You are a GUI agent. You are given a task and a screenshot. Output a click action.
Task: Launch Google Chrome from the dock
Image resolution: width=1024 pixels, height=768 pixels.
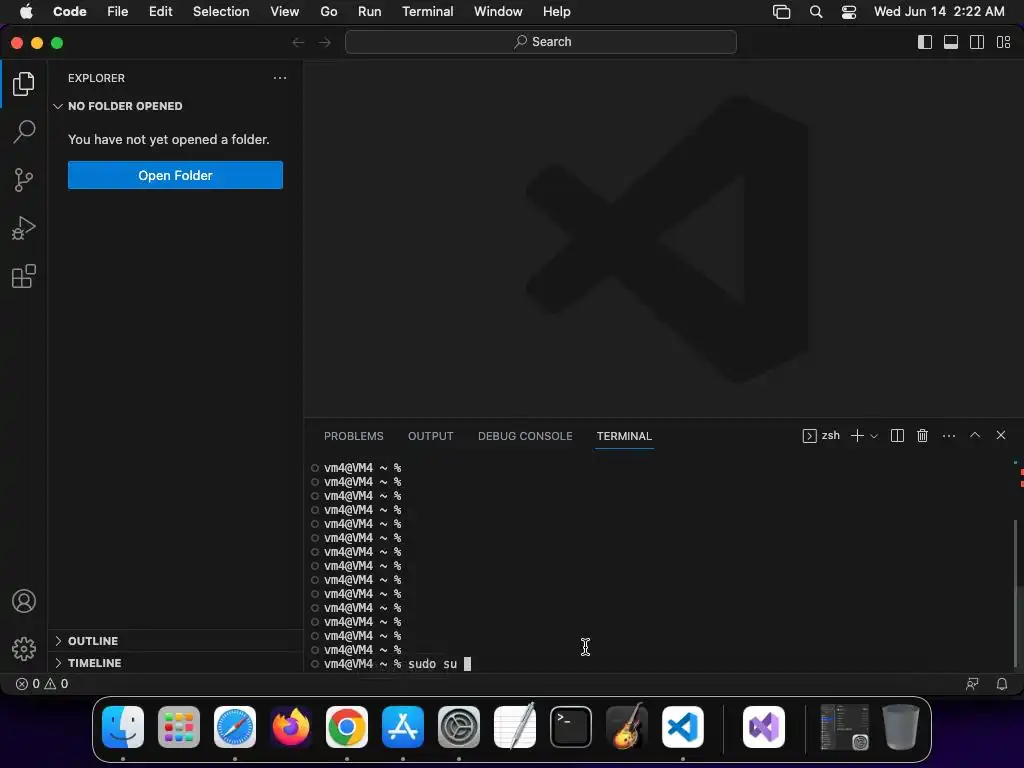click(x=347, y=727)
